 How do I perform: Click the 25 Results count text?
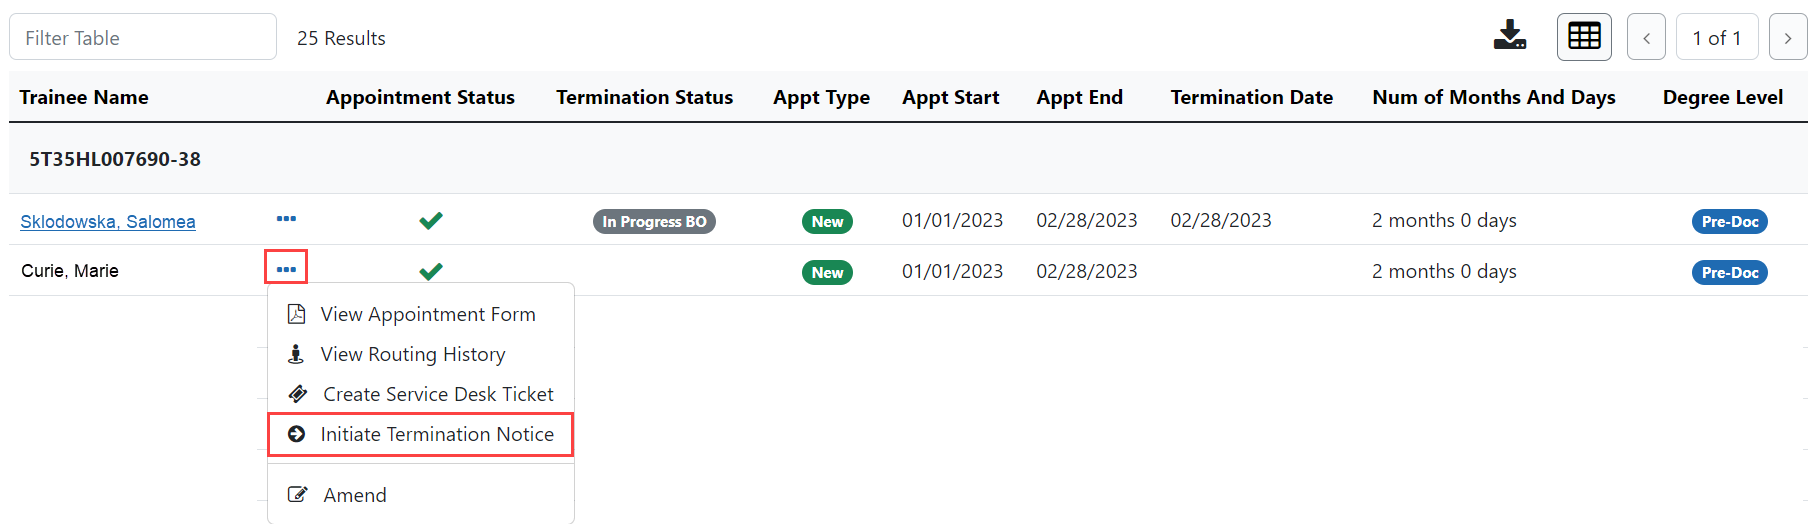pos(341,38)
